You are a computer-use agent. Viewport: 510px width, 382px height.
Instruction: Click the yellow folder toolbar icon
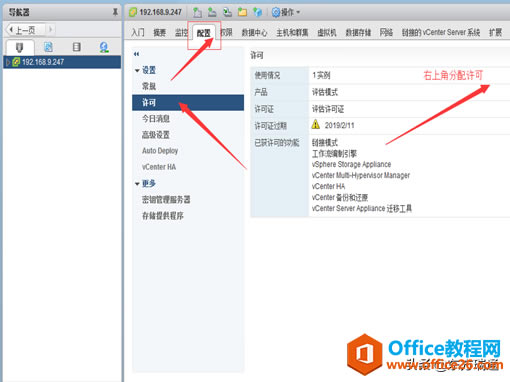pos(242,12)
